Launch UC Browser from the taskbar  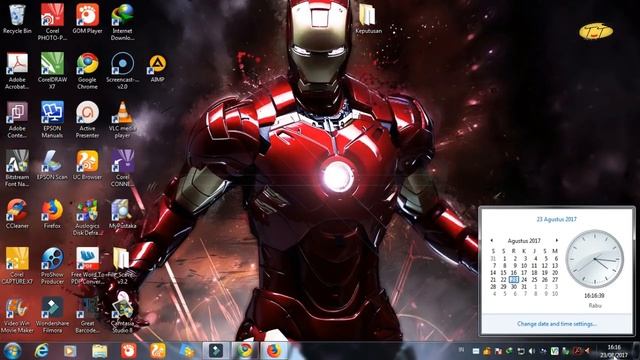pyautogui.click(x=158, y=351)
